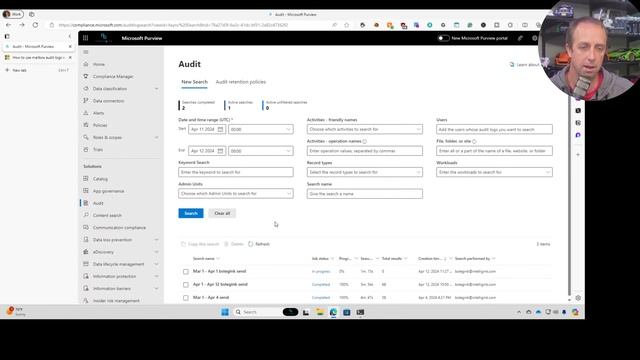This screenshot has width=640, height=360.
Task: Toggle the New Microsoft Purview portal switch
Action: [443, 38]
